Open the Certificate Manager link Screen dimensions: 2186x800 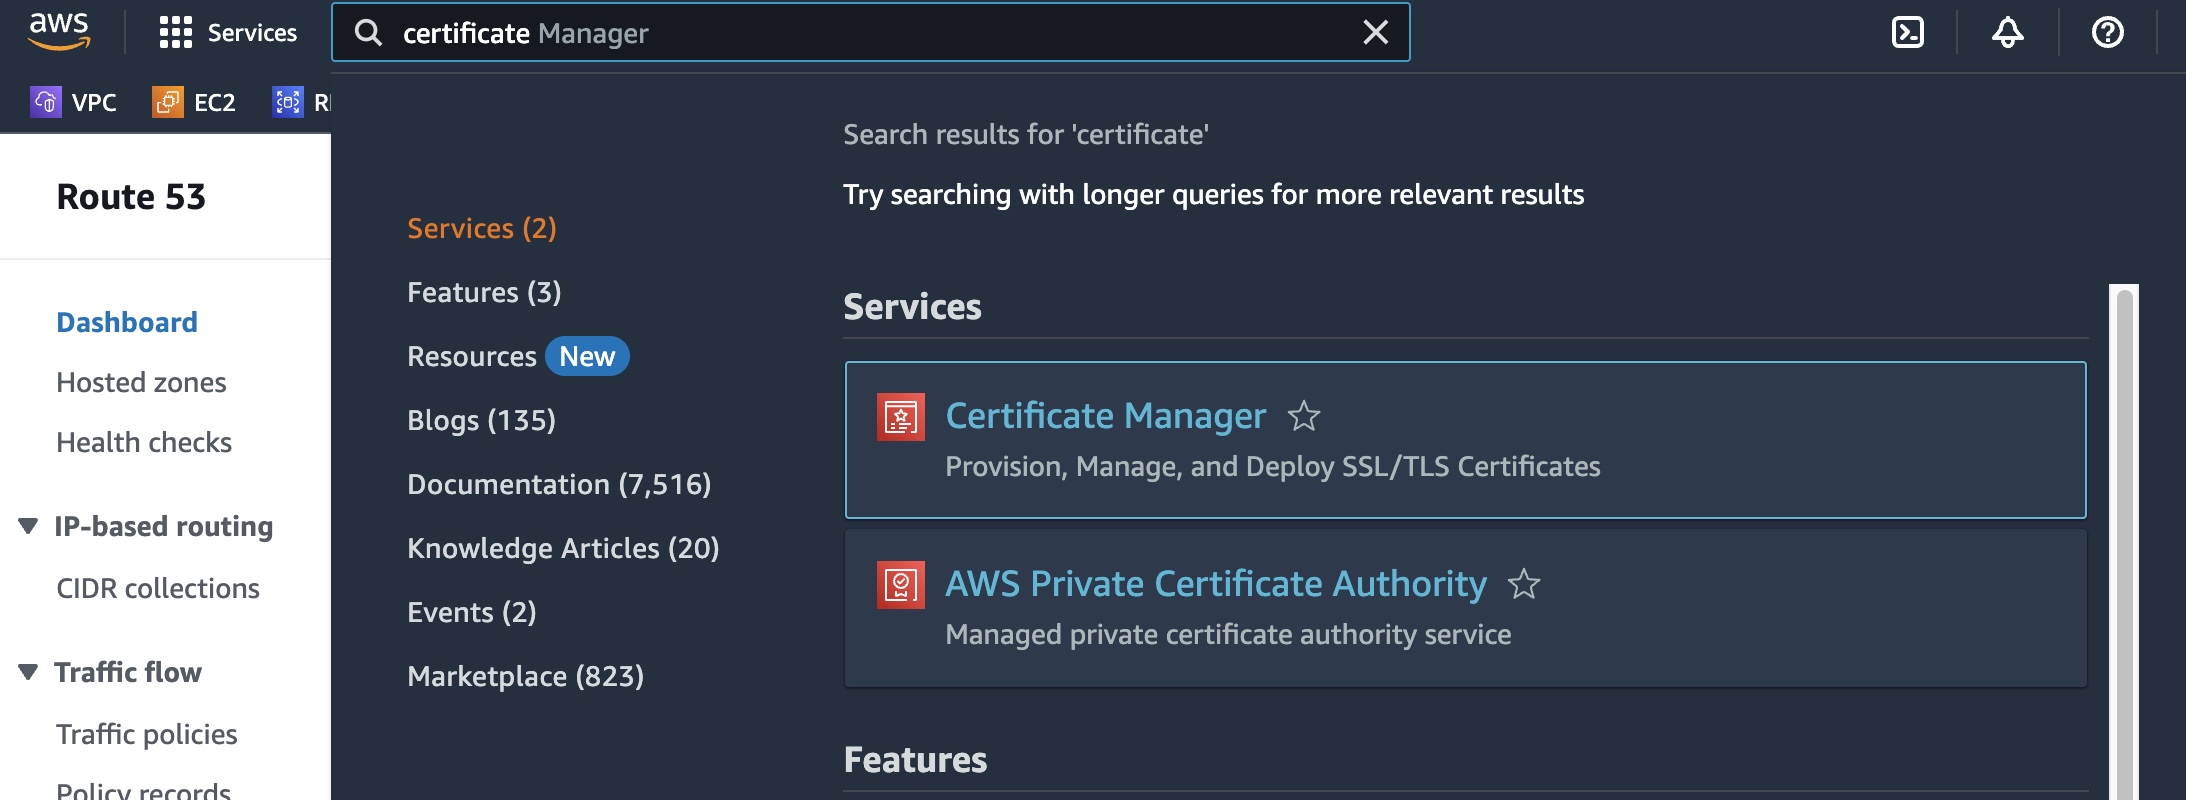click(1105, 415)
